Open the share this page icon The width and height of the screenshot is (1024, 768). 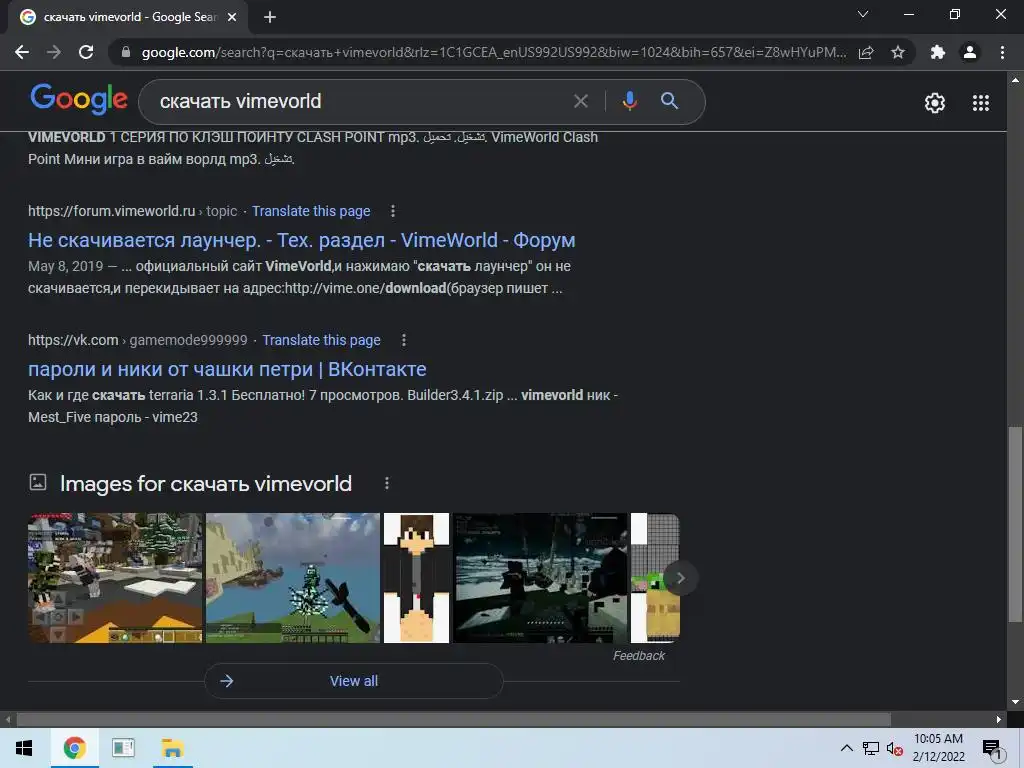(866, 52)
